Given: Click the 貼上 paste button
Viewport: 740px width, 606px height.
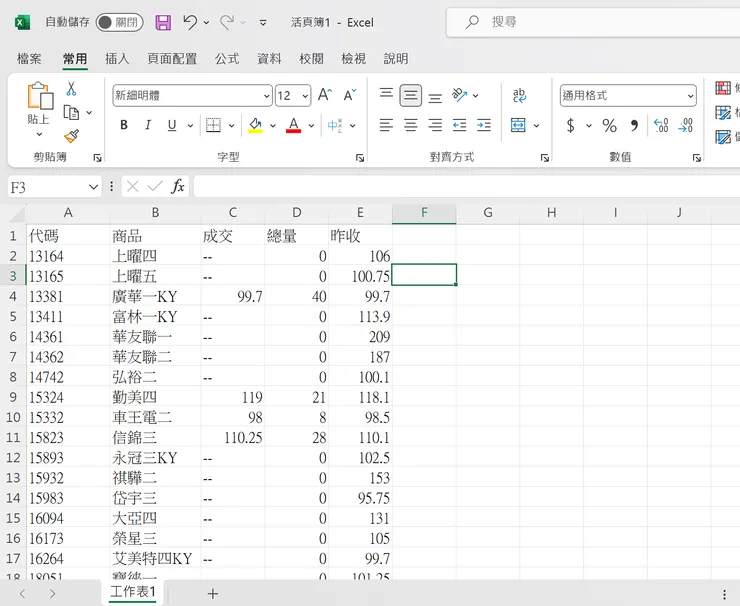Looking at the screenshot, I should pyautogui.click(x=38, y=105).
